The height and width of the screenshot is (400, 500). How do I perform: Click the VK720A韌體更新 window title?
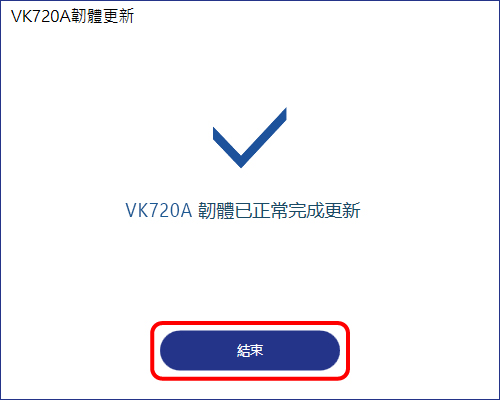click(x=72, y=16)
